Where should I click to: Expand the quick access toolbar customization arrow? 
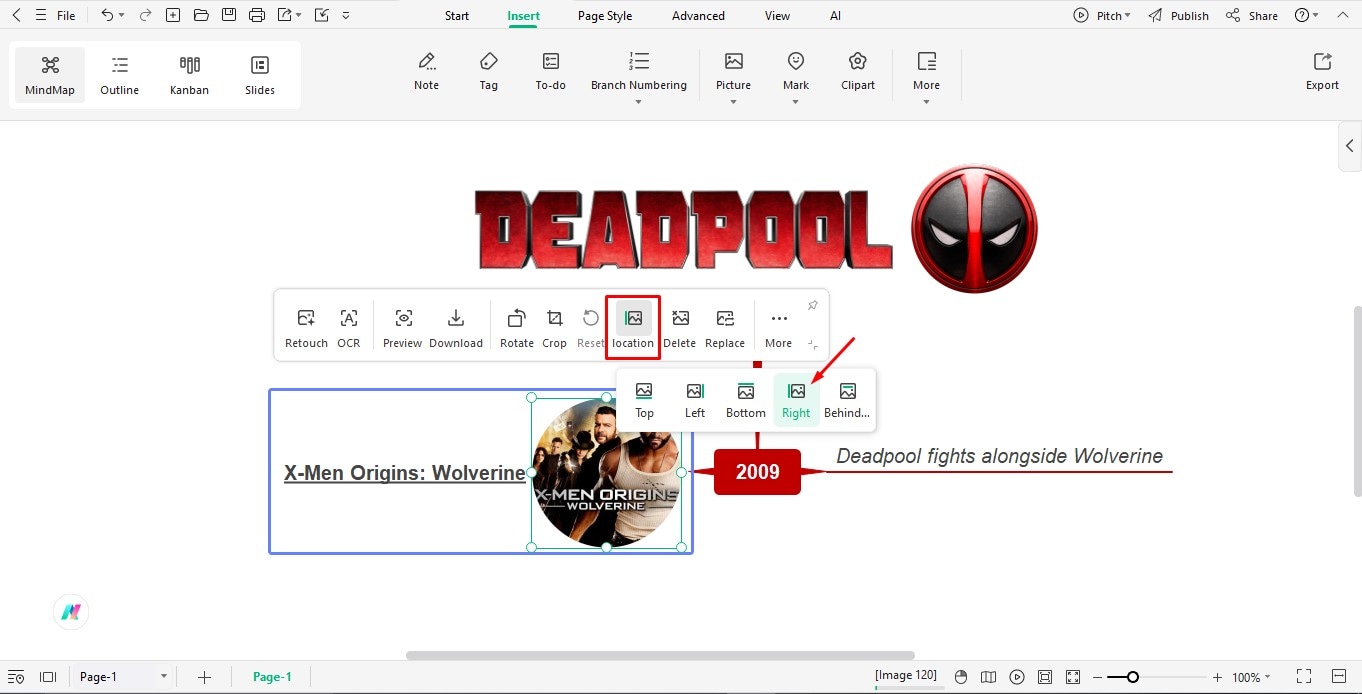[x=346, y=16]
